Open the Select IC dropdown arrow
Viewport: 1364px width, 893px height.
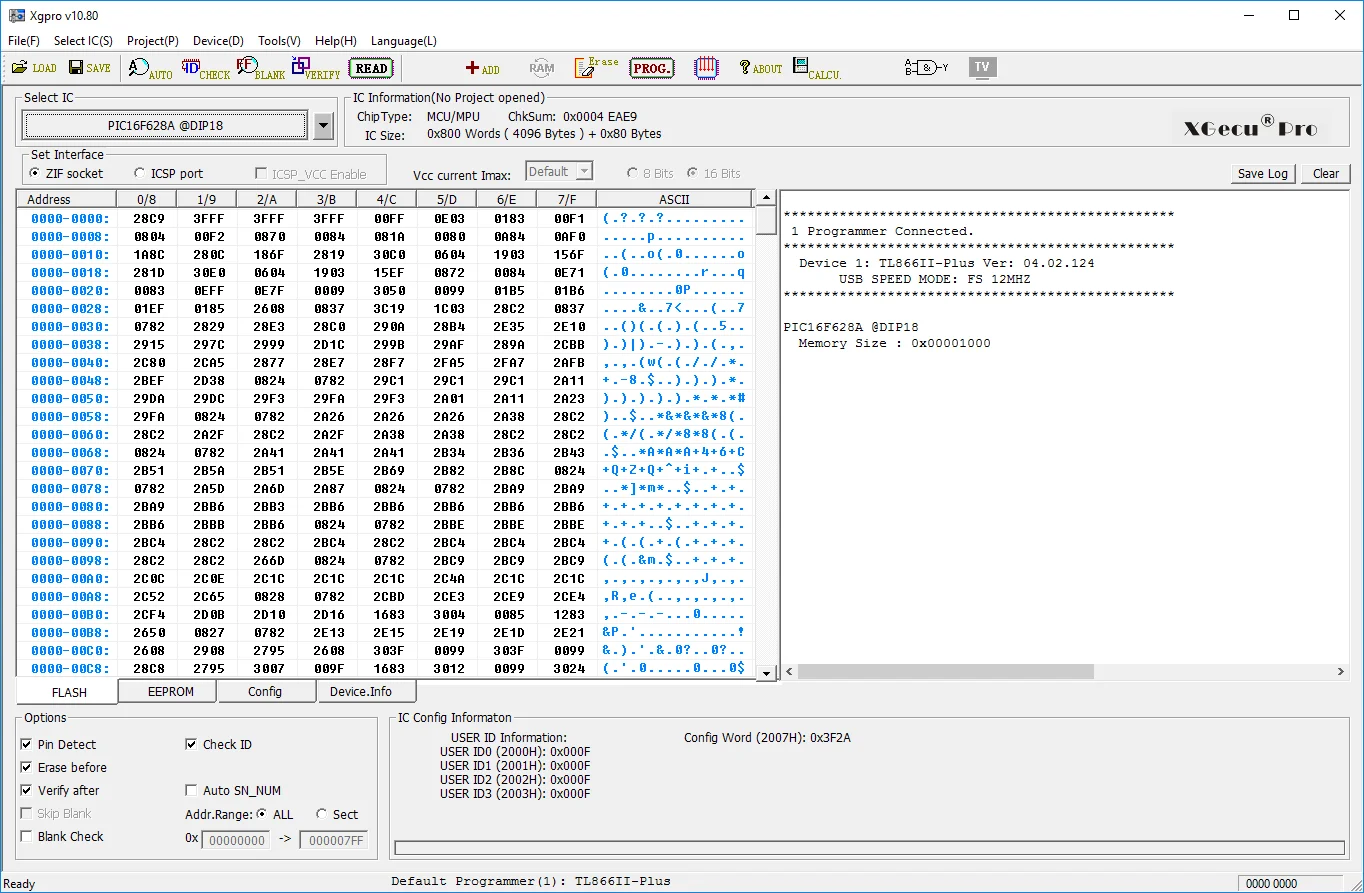(x=323, y=126)
